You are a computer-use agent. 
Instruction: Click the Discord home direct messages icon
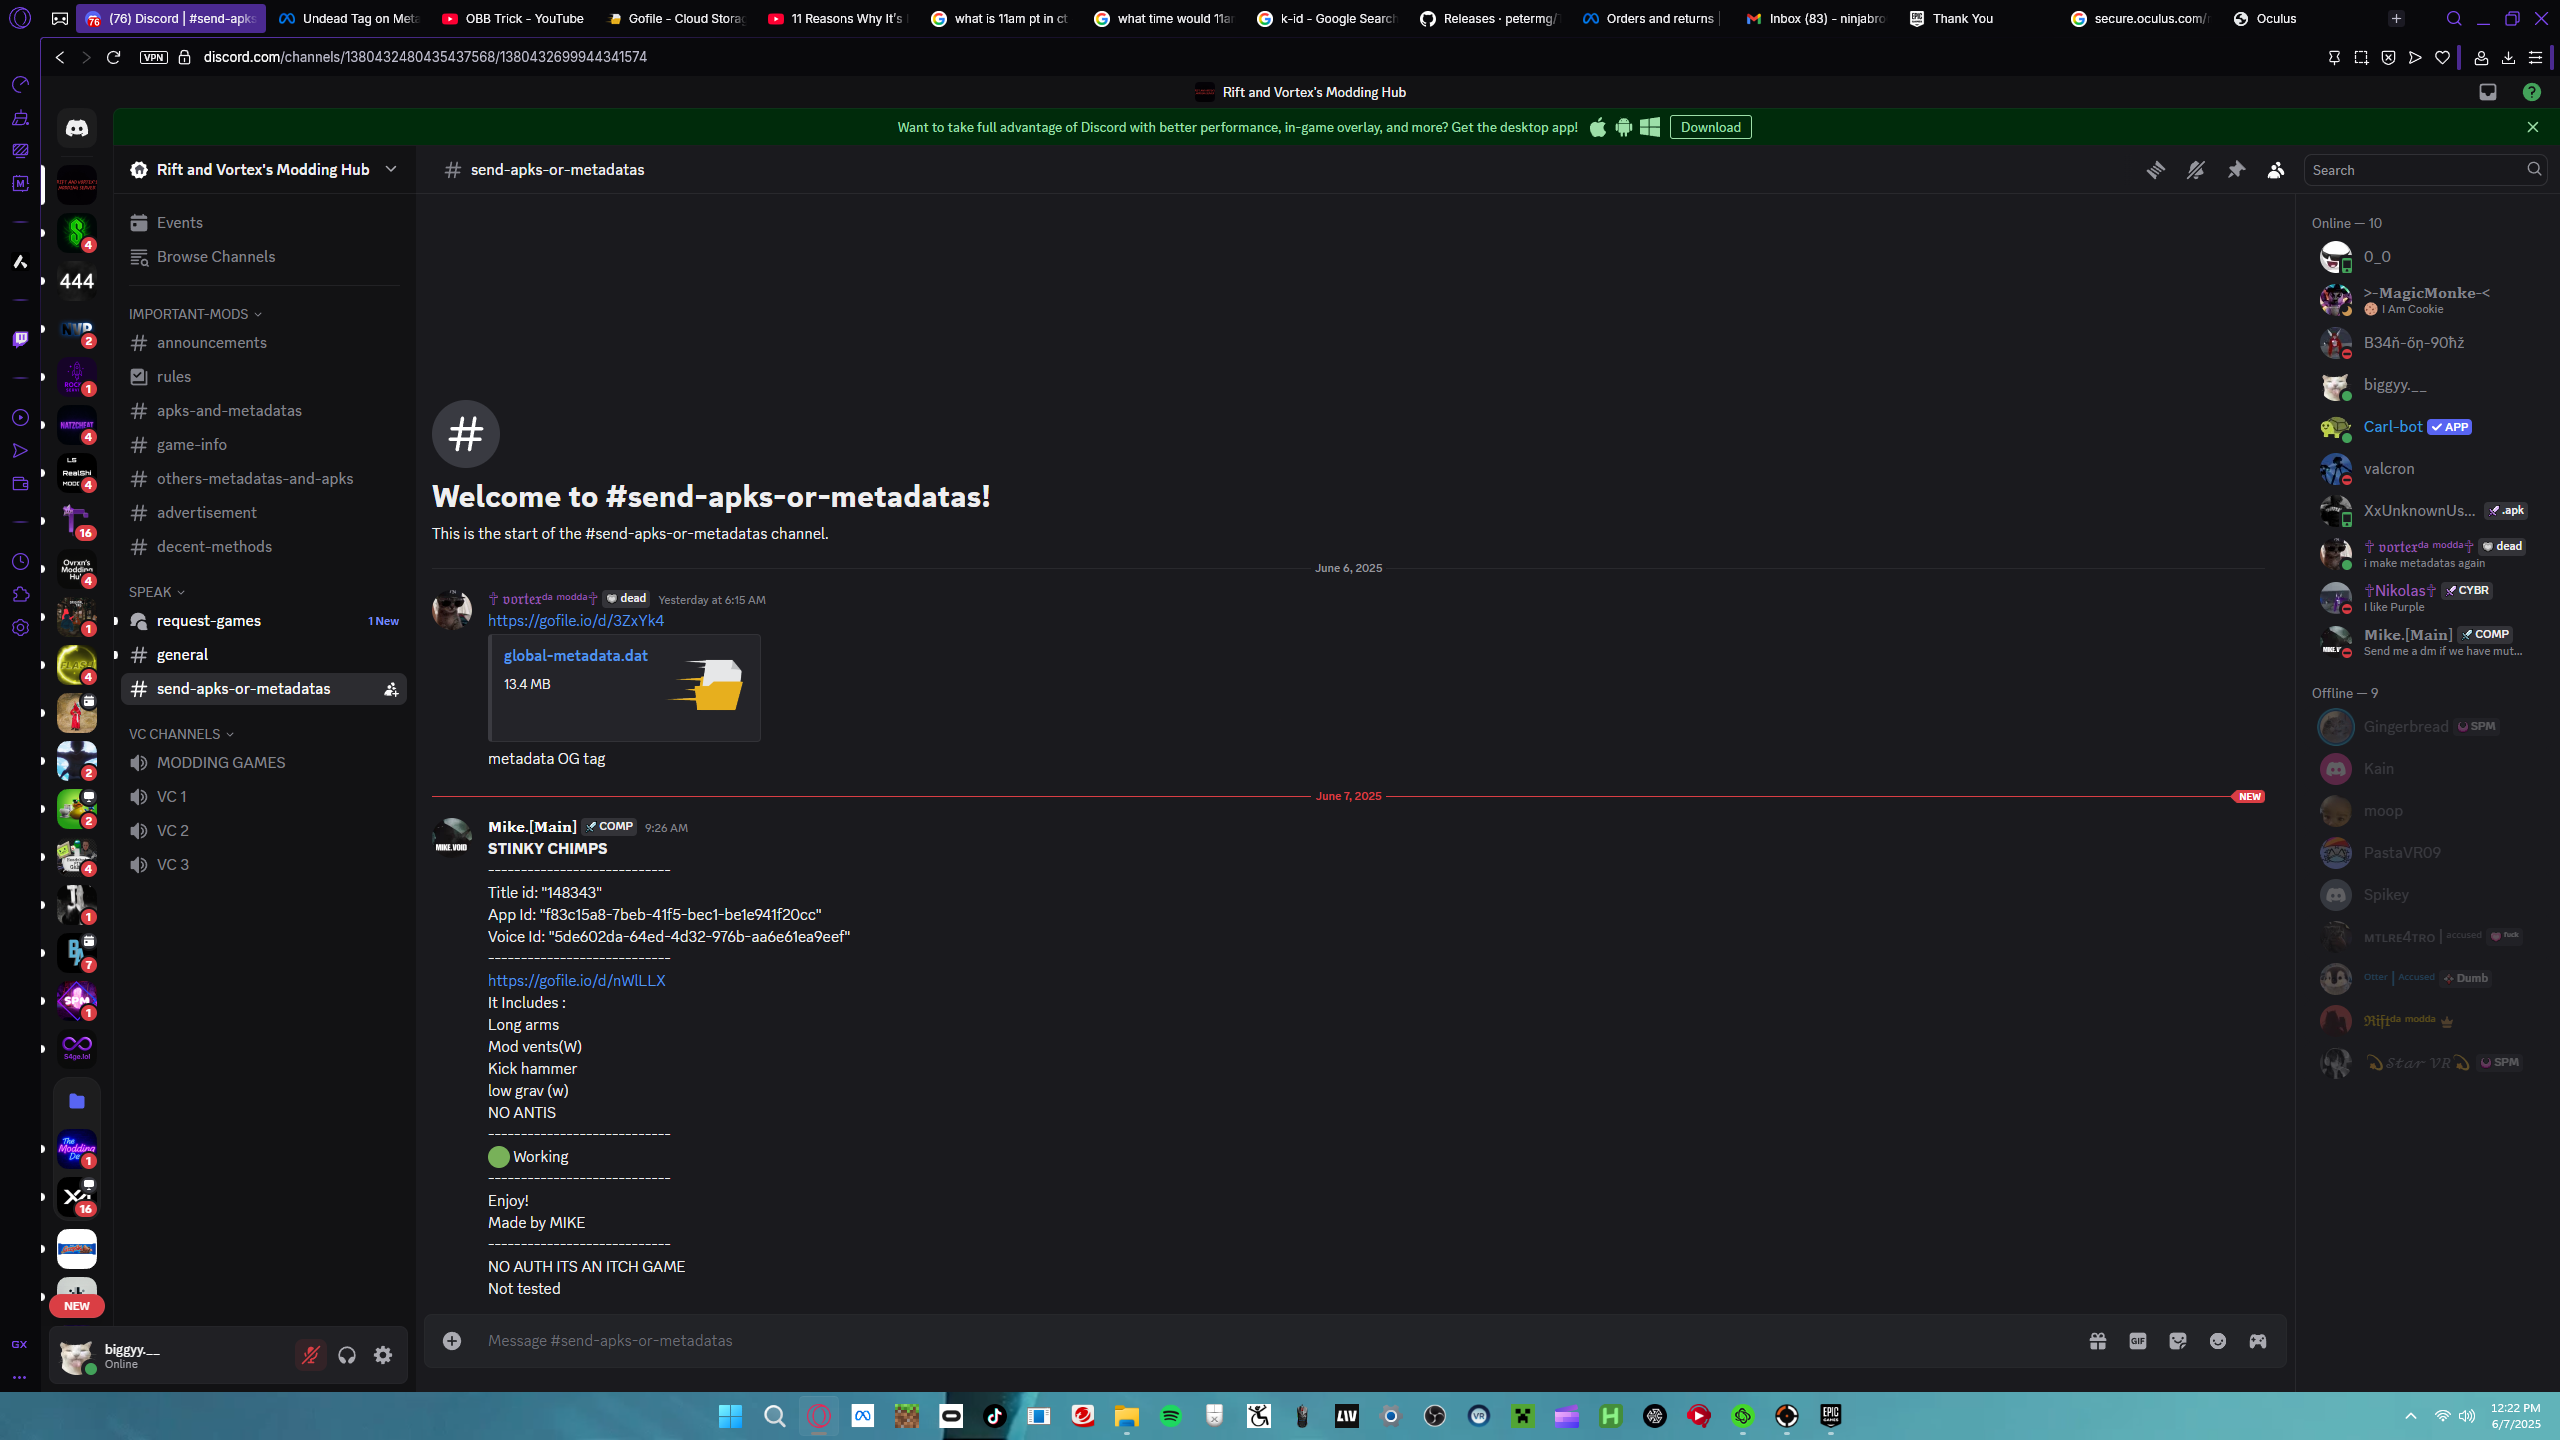coord(77,128)
